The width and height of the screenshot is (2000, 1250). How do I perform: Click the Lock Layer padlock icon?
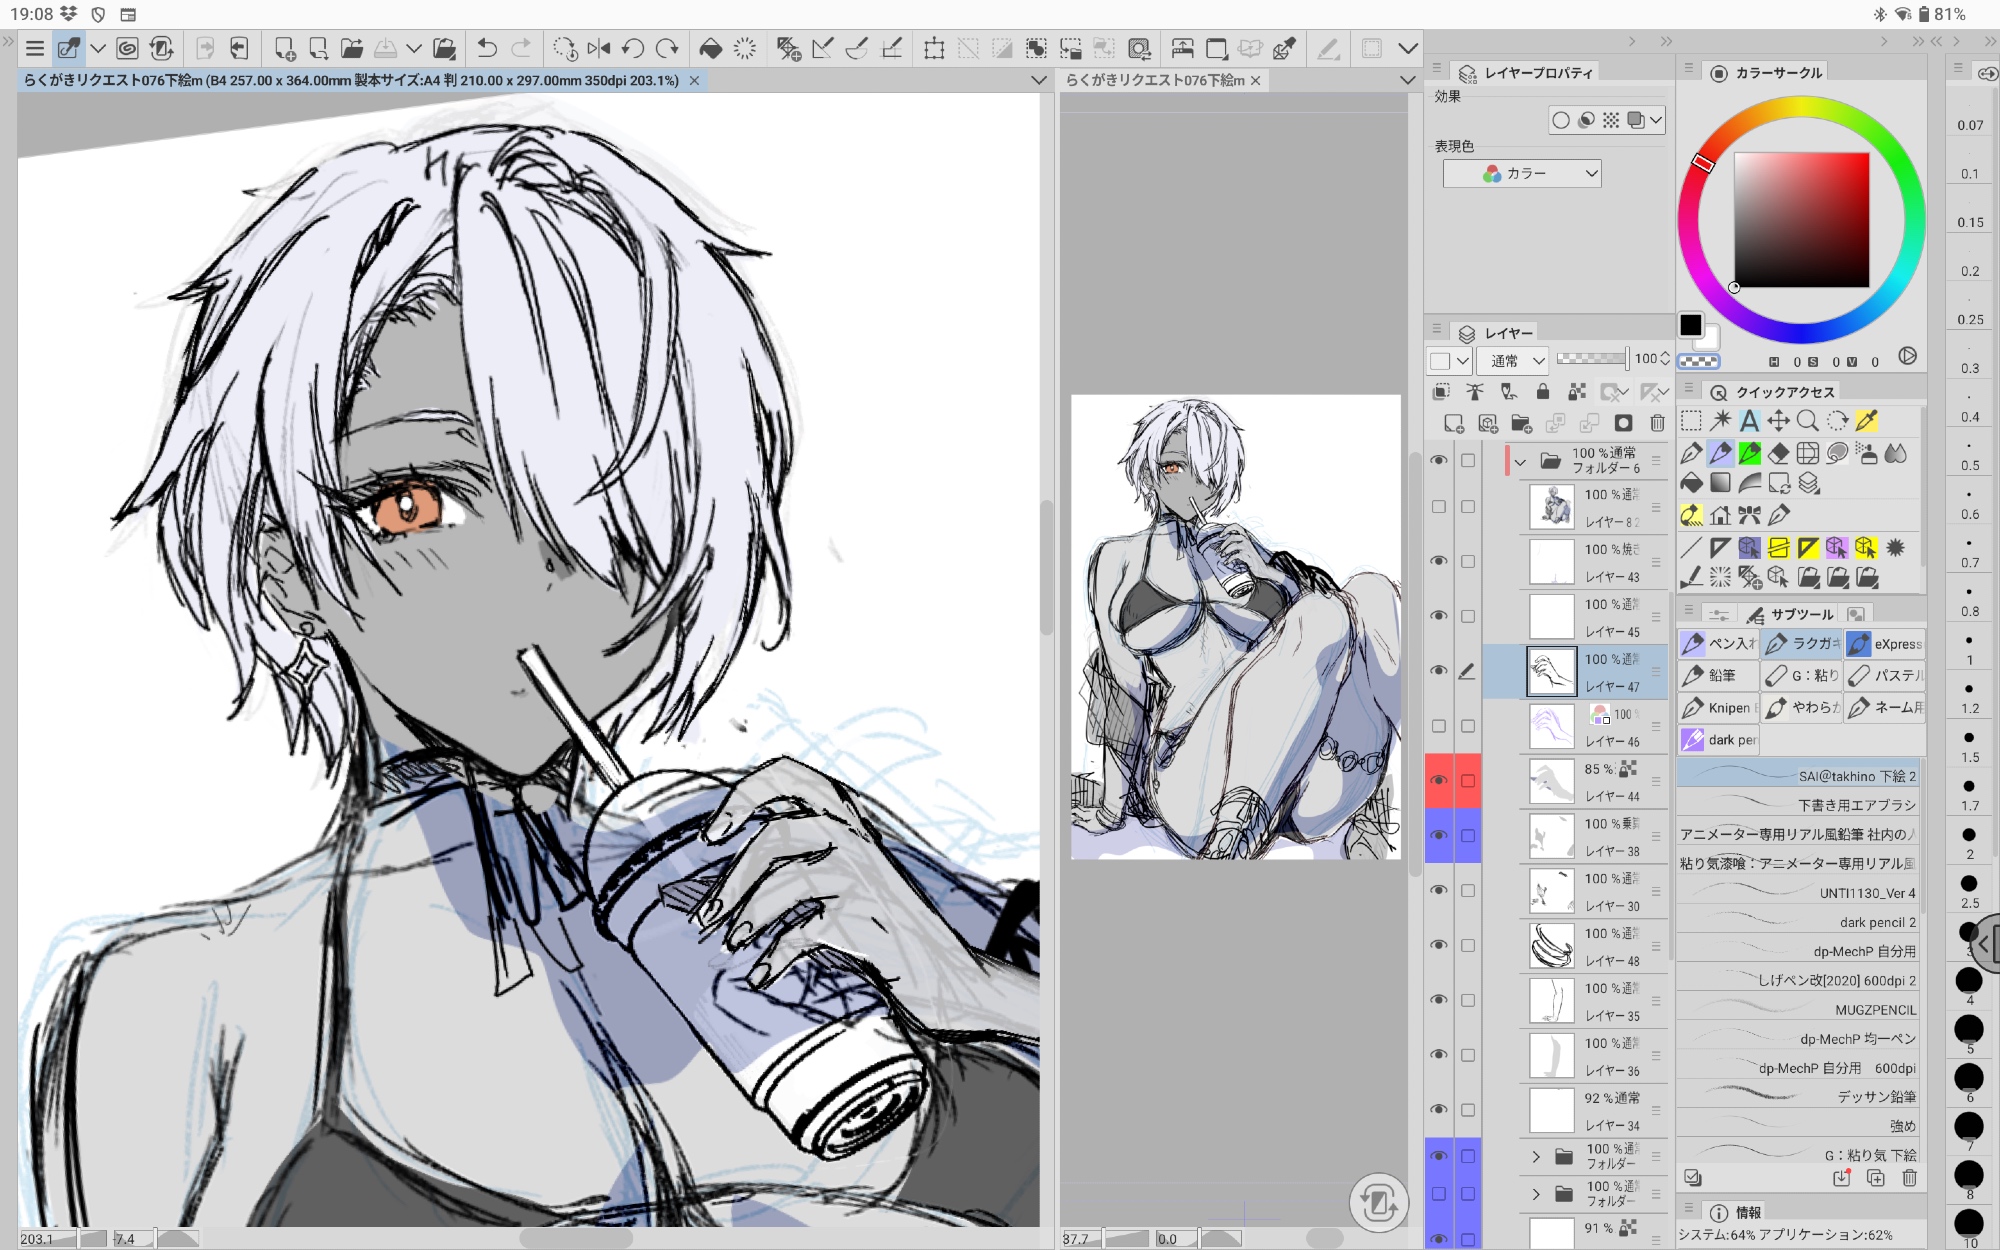[x=1542, y=391]
